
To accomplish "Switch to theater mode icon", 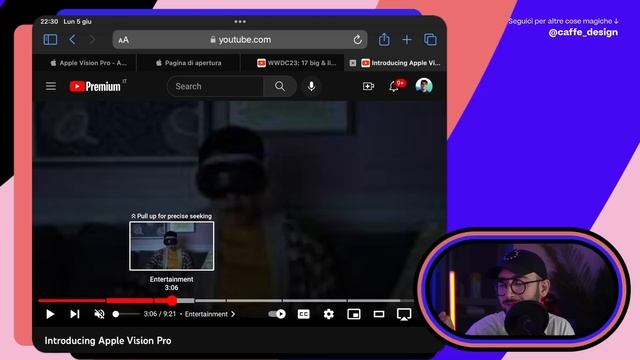I will click(379, 314).
